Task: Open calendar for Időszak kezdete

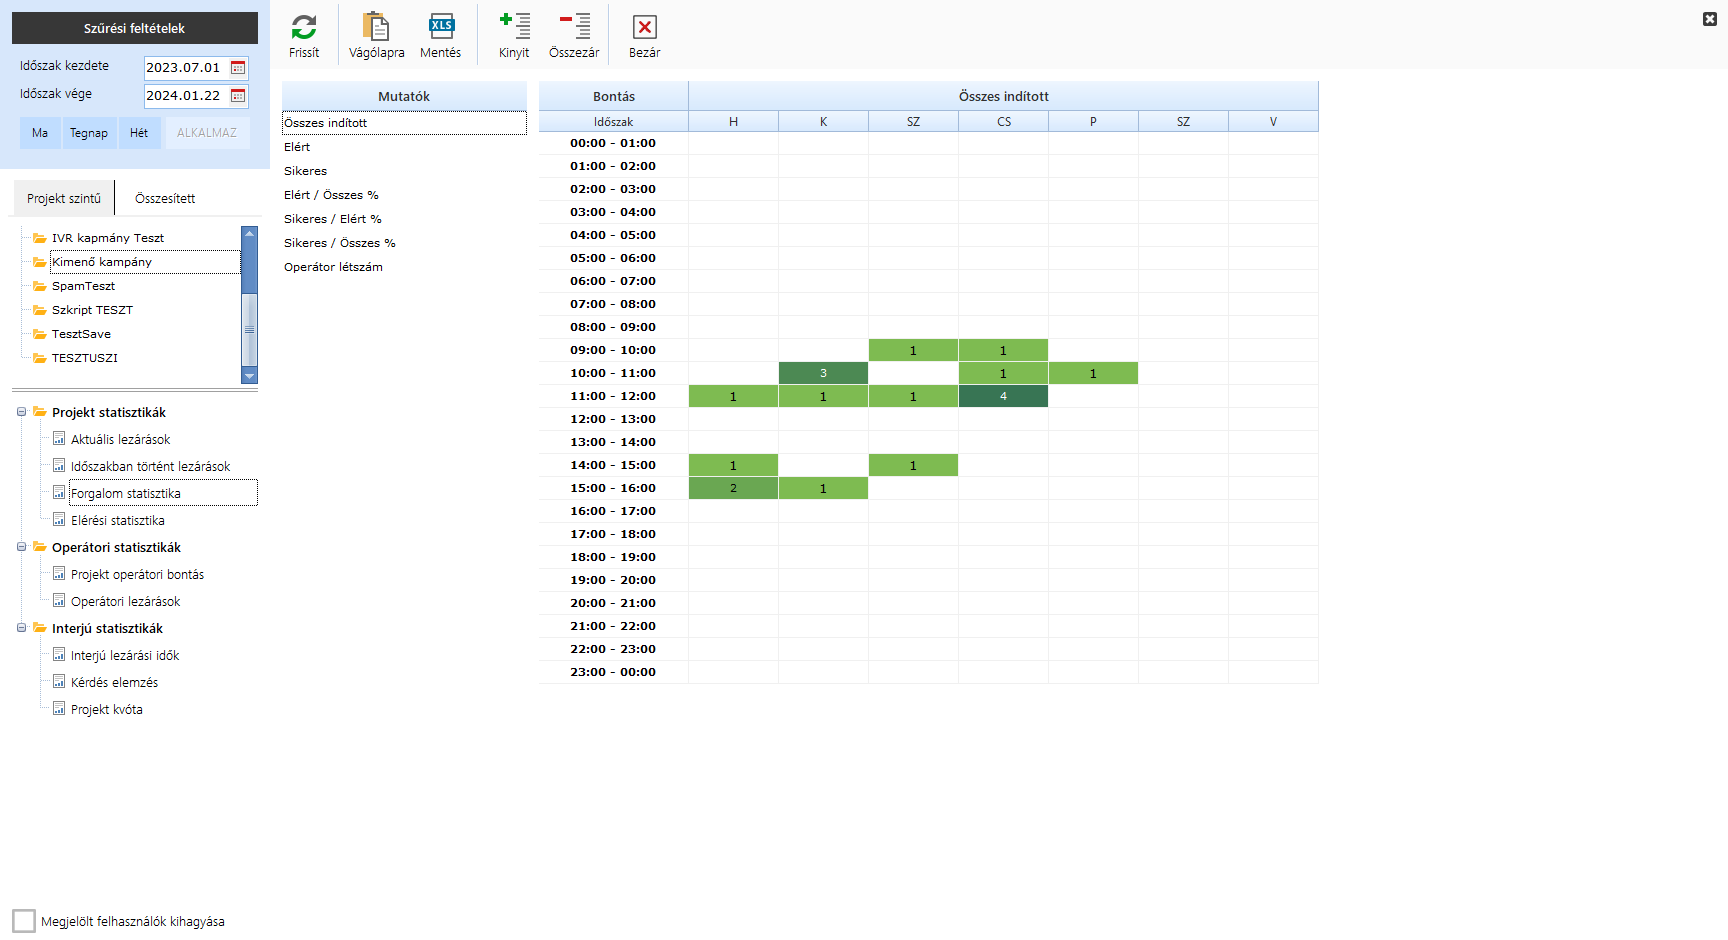Action: coord(238,68)
